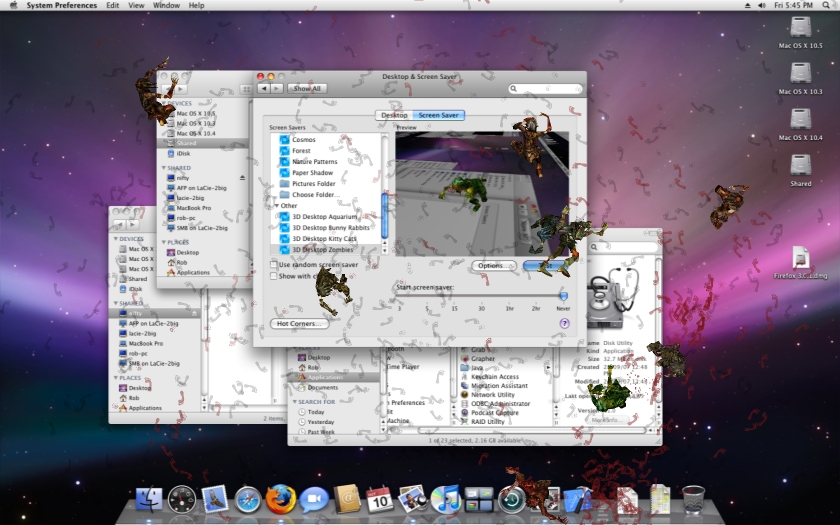Screen dimensions: 840x525
Task: Open the System Preferences menu
Action: point(62,5)
